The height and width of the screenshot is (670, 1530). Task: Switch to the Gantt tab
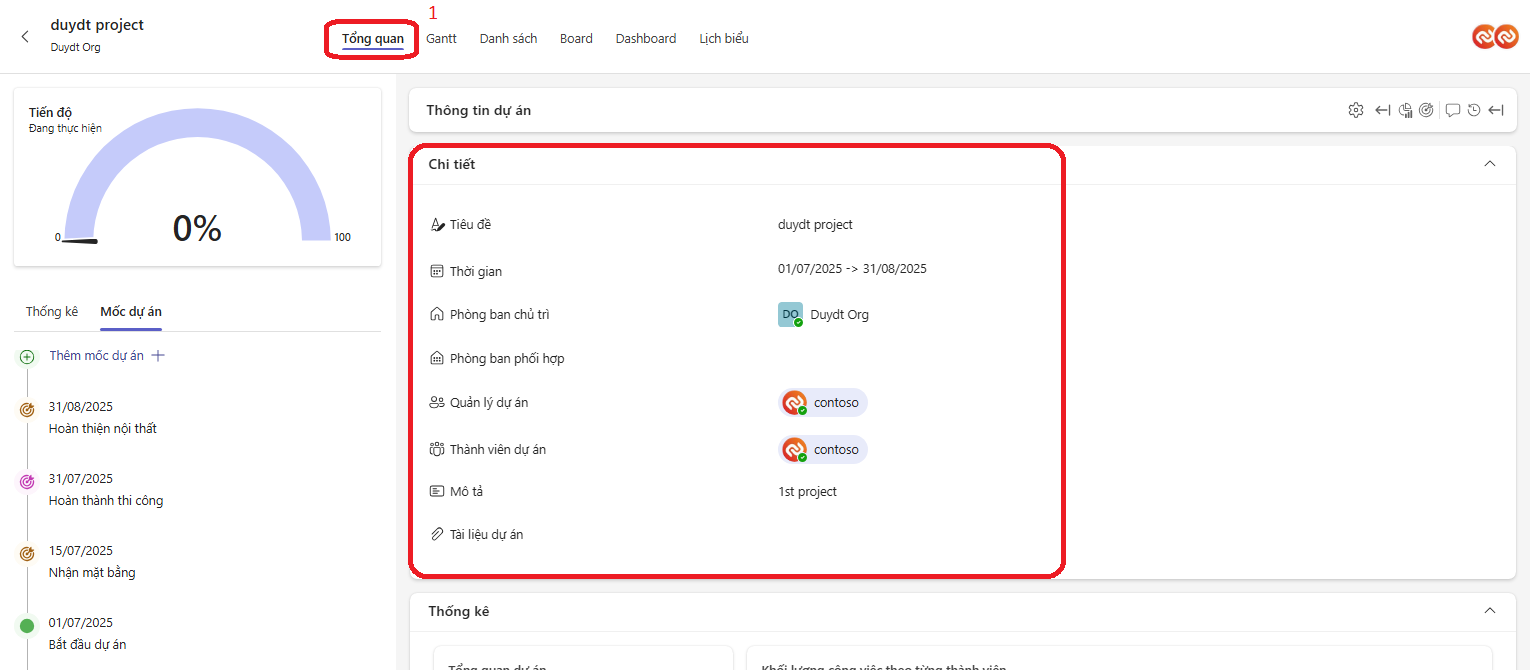(x=441, y=39)
